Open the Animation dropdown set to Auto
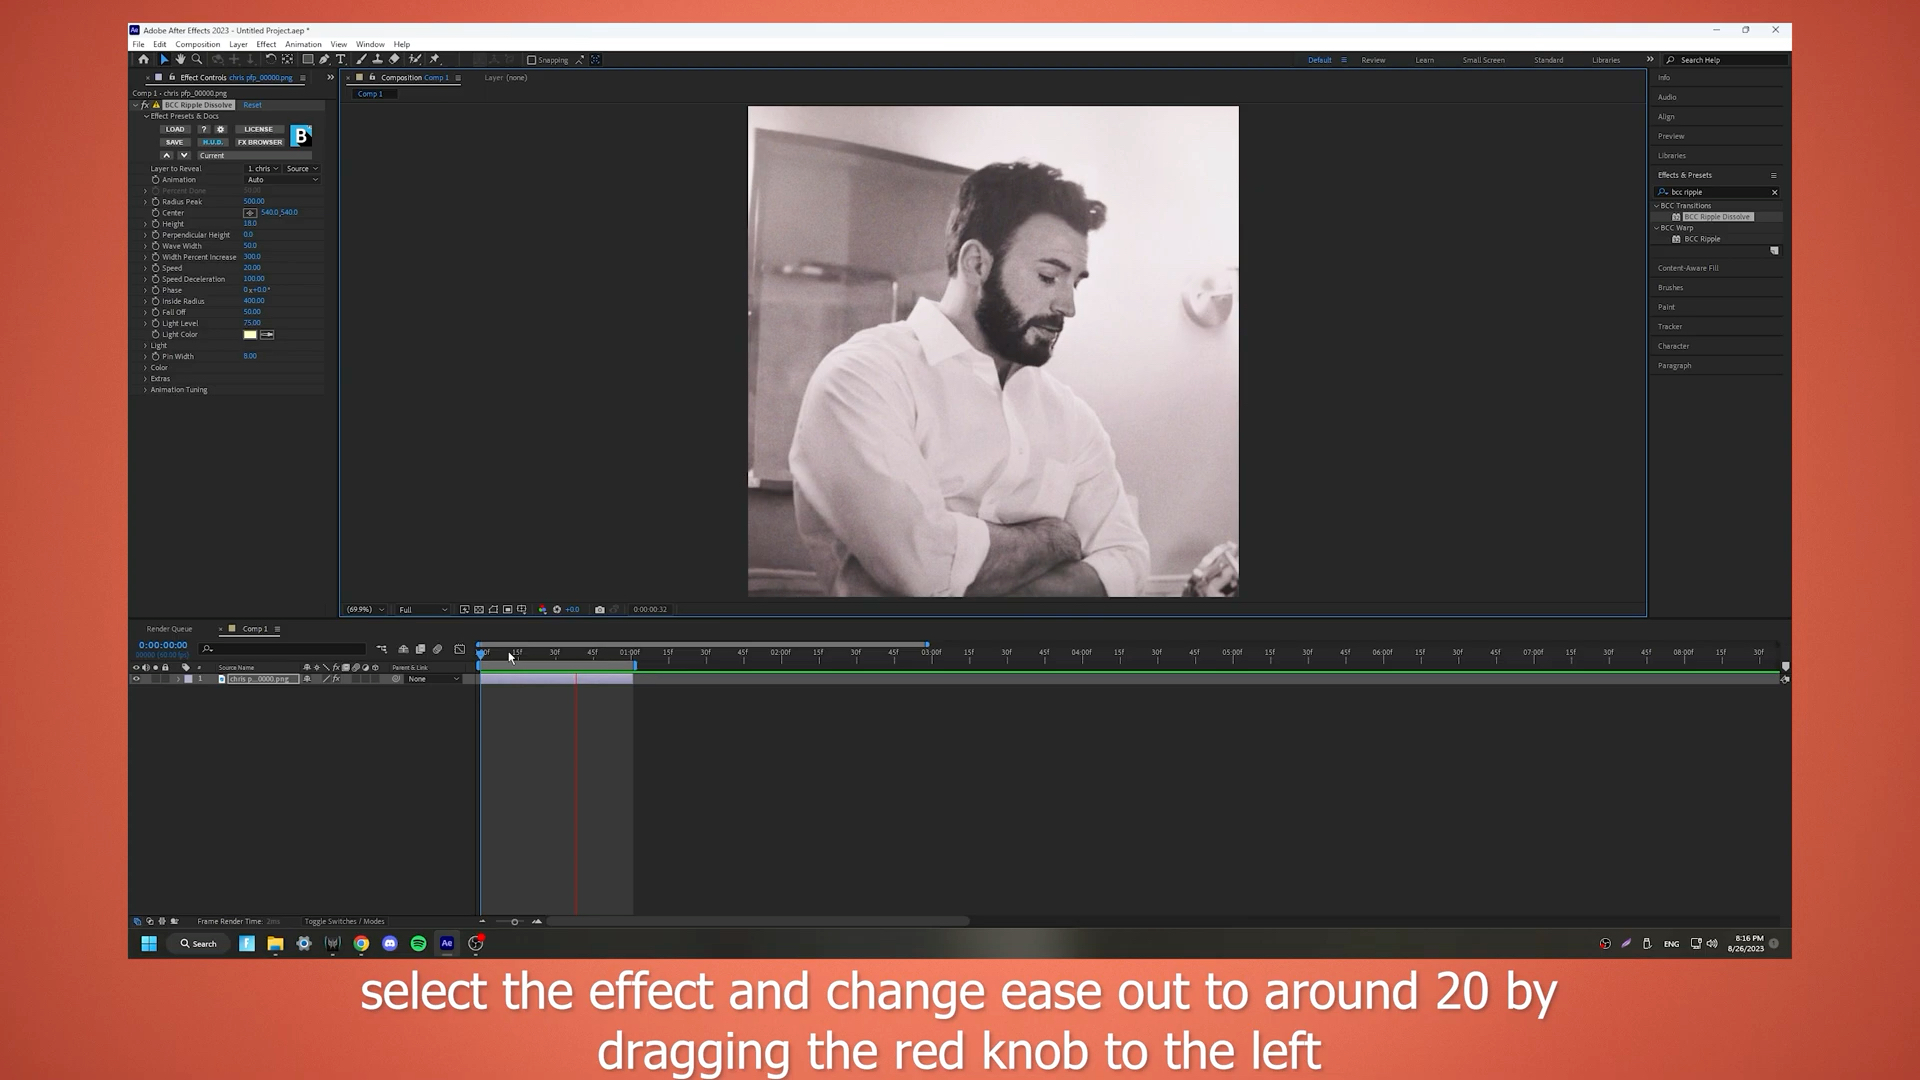Viewport: 1920px width, 1080px height. coord(282,180)
